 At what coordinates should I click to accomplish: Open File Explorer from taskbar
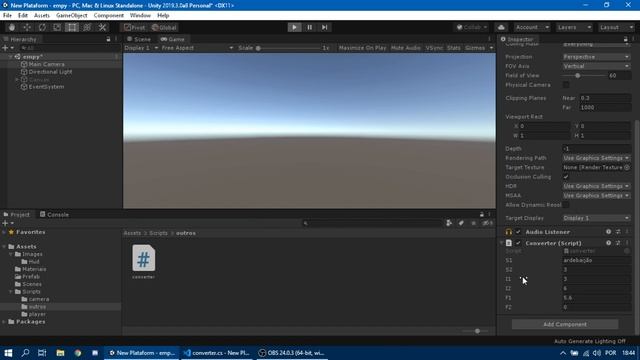pos(60,353)
